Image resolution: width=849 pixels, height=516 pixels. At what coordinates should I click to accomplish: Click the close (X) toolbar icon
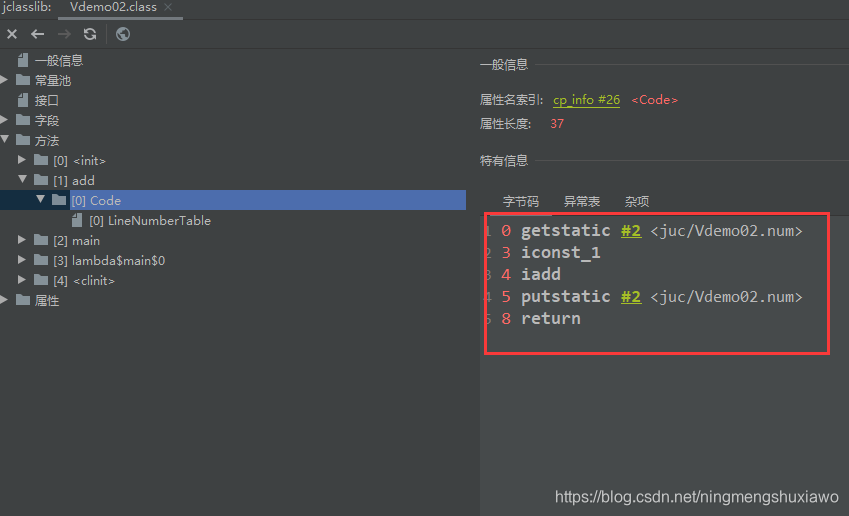[12, 35]
